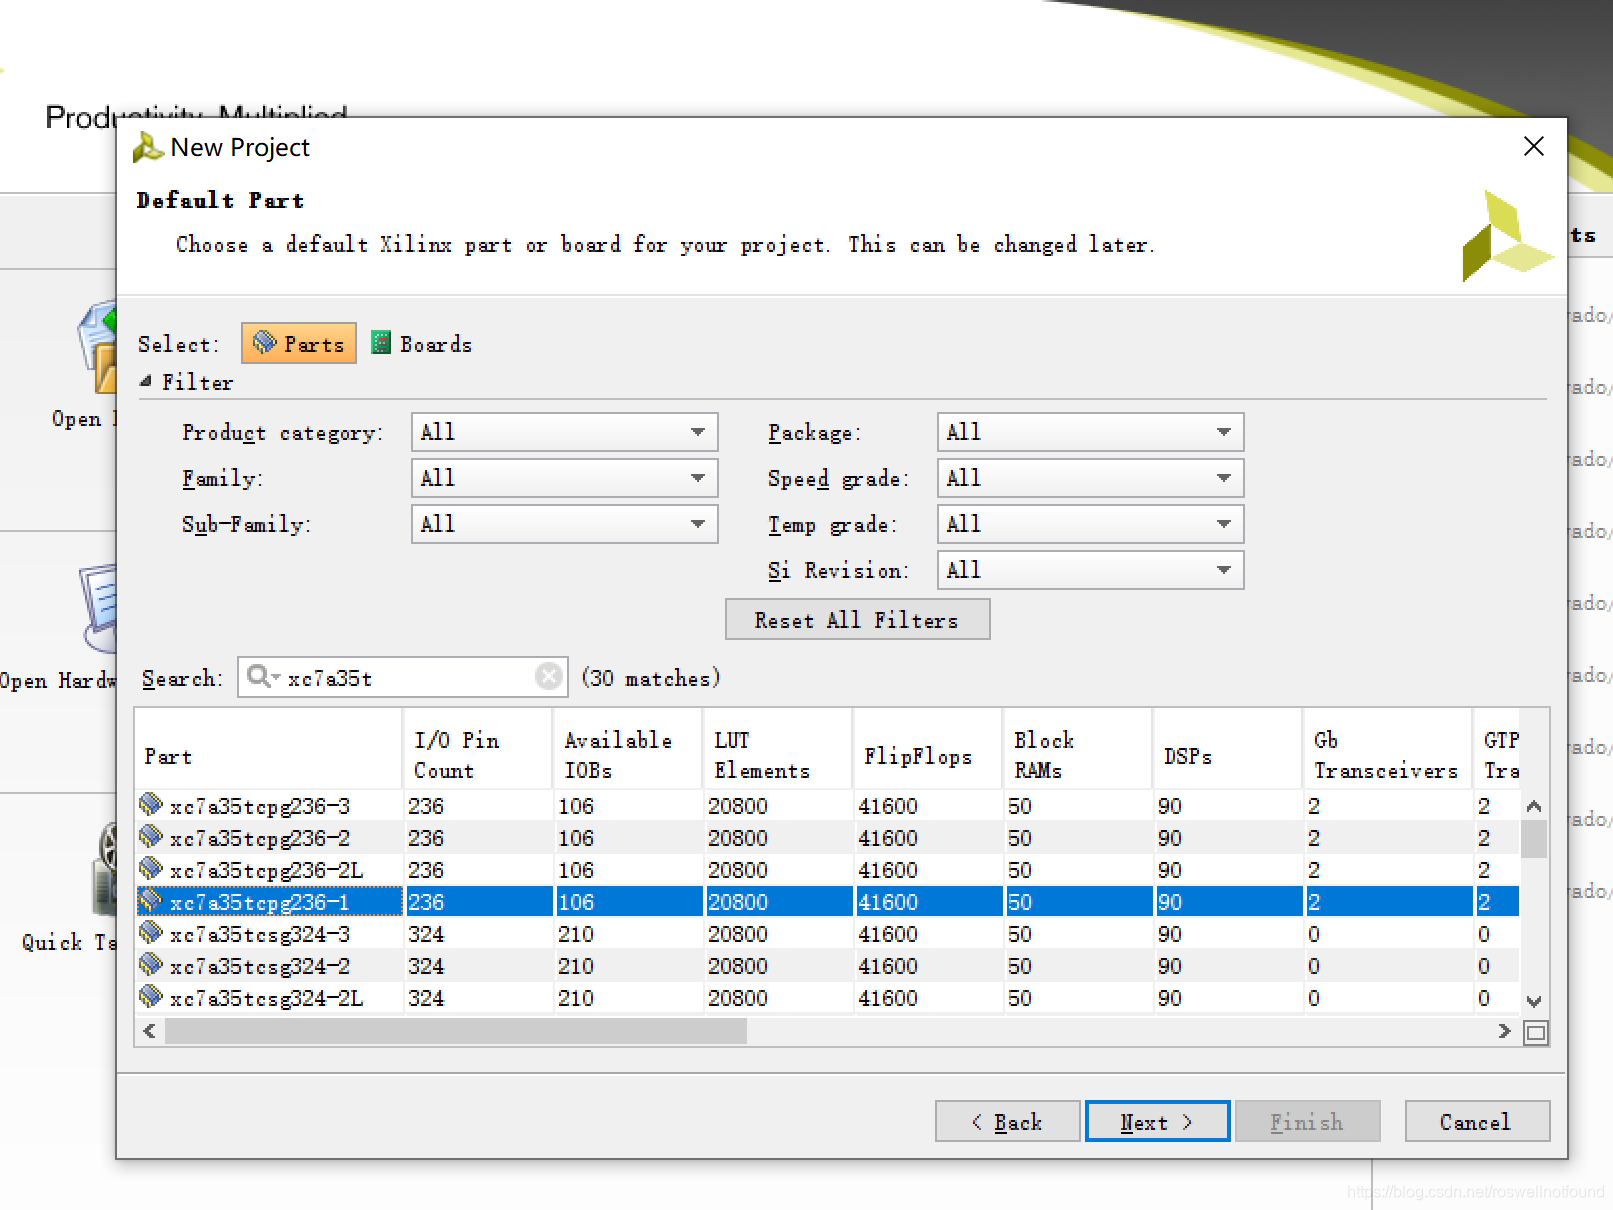This screenshot has width=1613, height=1210.
Task: Click table scroll up arrow
Action: point(1534,805)
